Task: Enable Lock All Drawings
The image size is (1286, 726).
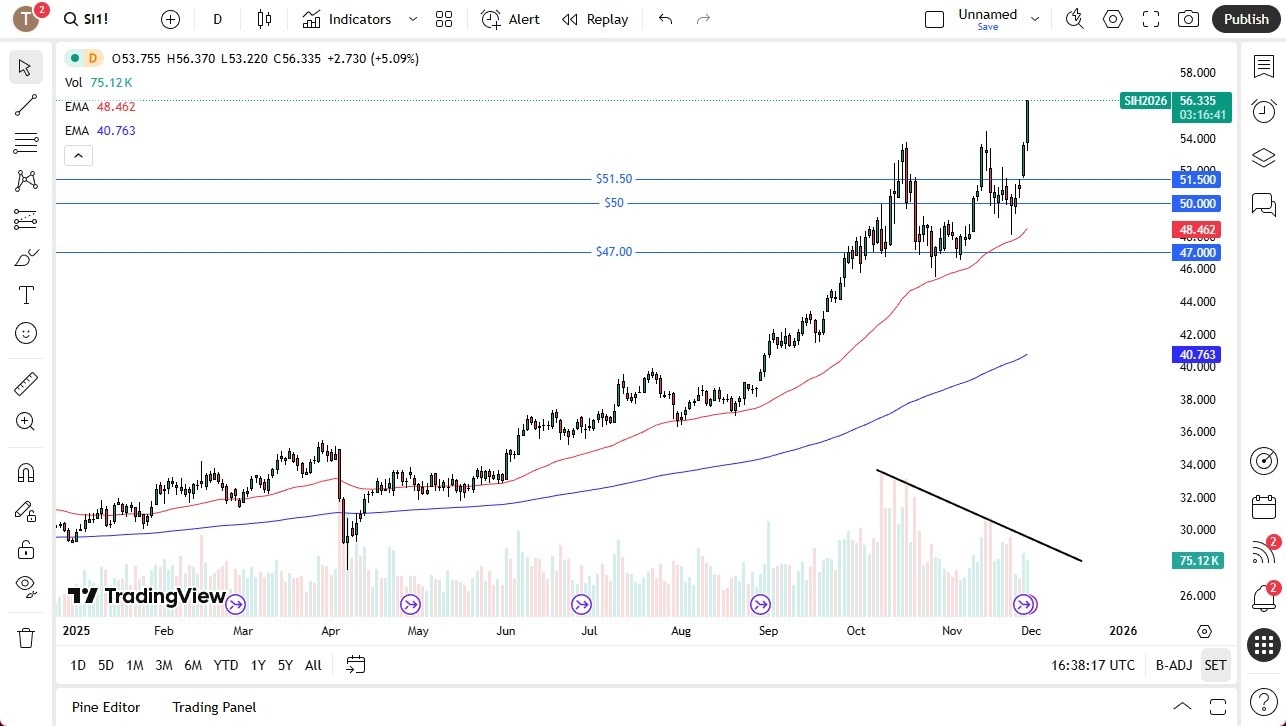Action: point(25,549)
